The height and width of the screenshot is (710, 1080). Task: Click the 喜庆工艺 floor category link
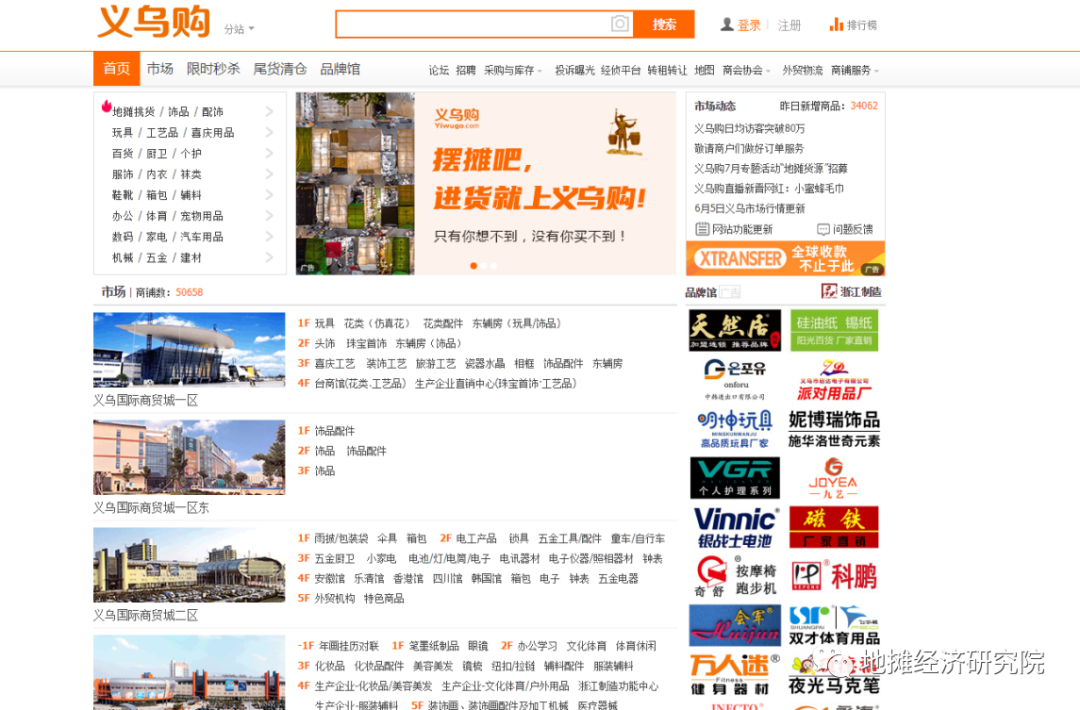point(335,364)
